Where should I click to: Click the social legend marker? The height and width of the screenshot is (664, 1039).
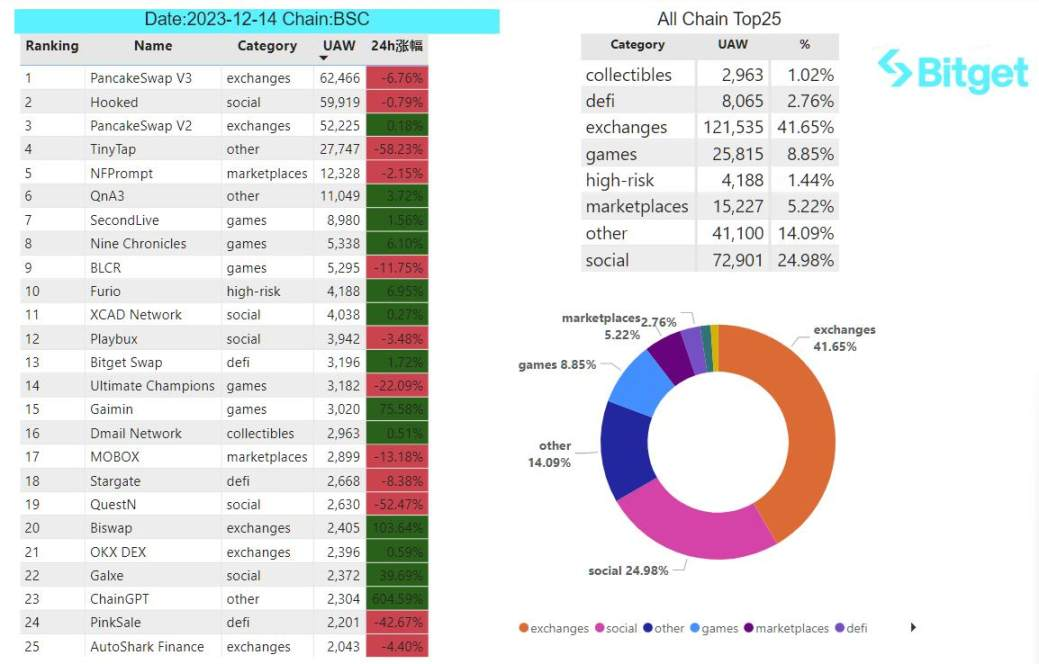pyautogui.click(x=600, y=628)
